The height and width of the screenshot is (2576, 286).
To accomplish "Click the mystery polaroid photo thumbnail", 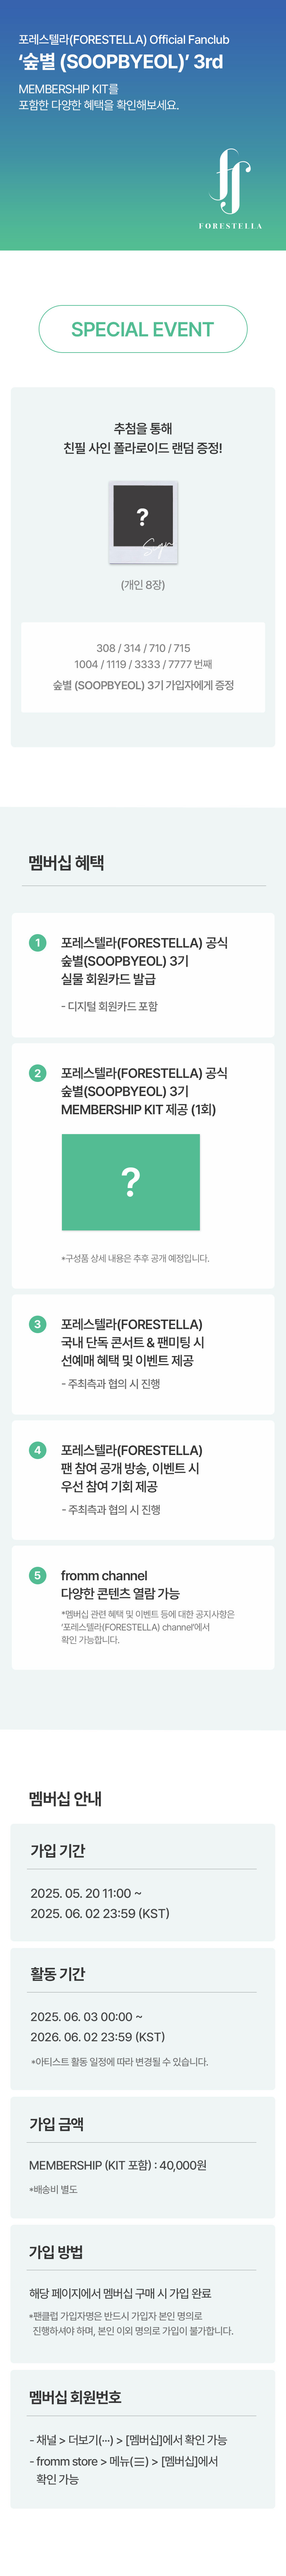I will (x=143, y=521).
